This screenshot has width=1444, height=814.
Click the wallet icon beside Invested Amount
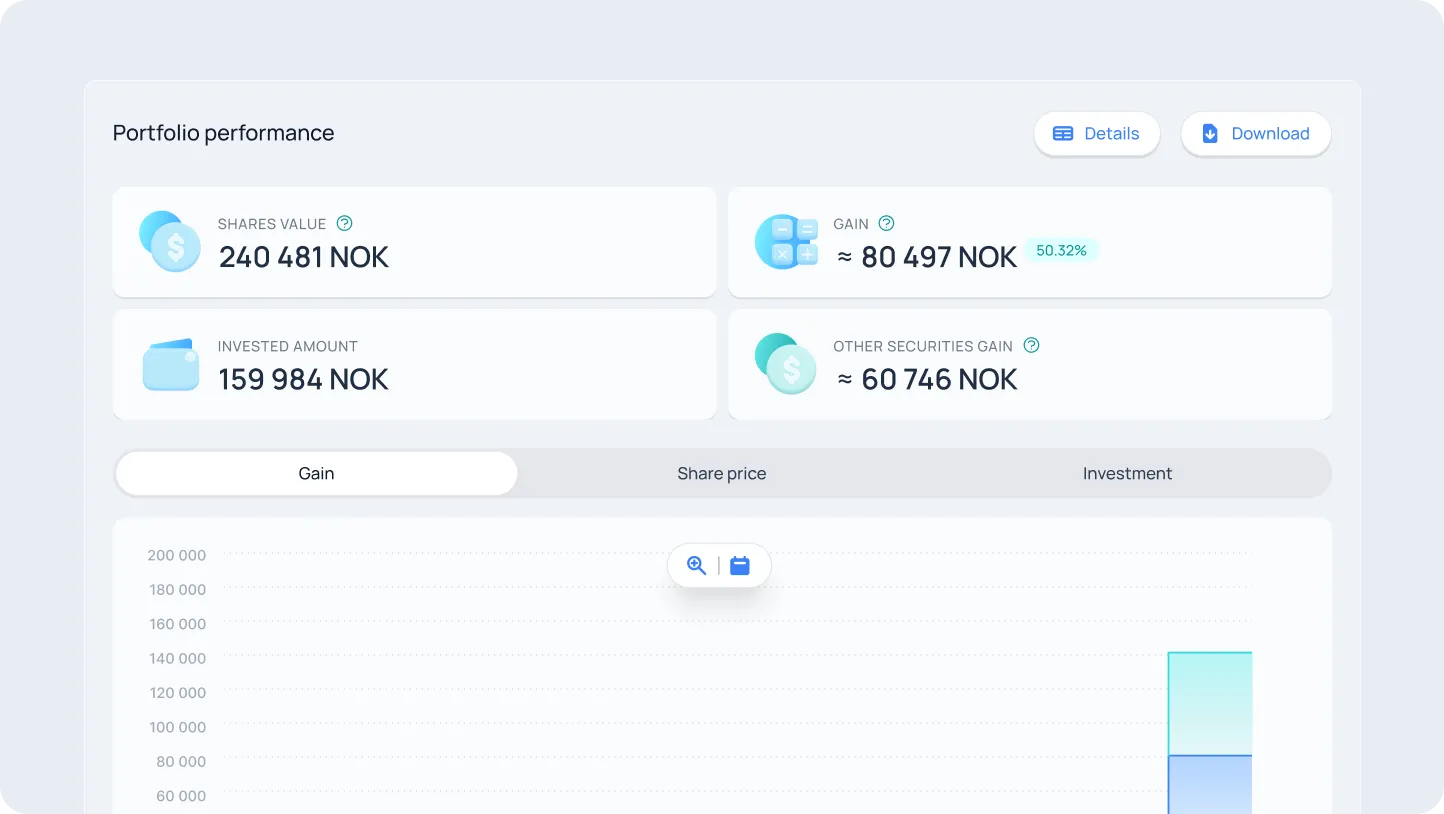point(170,364)
